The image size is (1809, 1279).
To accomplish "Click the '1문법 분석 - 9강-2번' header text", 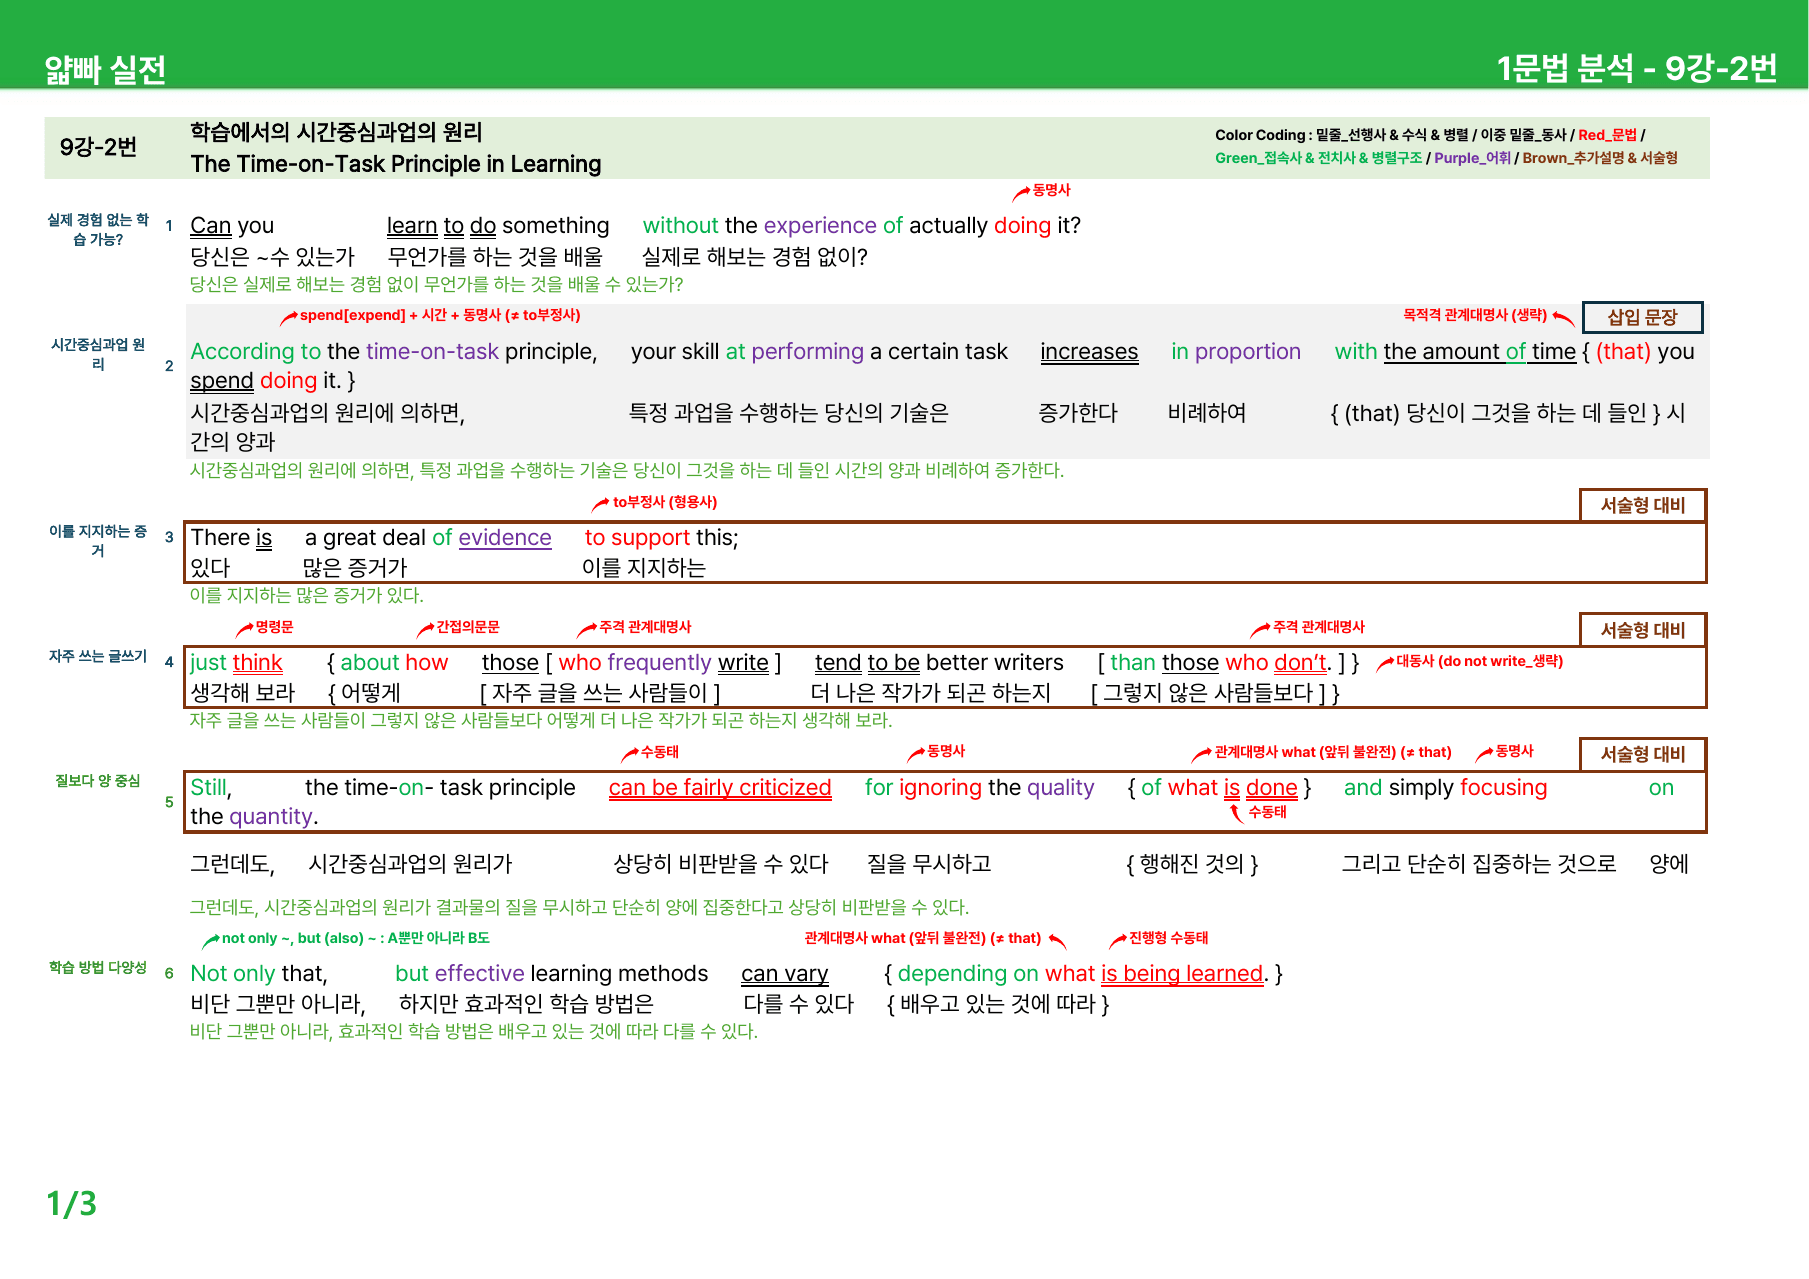I will click(1636, 68).
